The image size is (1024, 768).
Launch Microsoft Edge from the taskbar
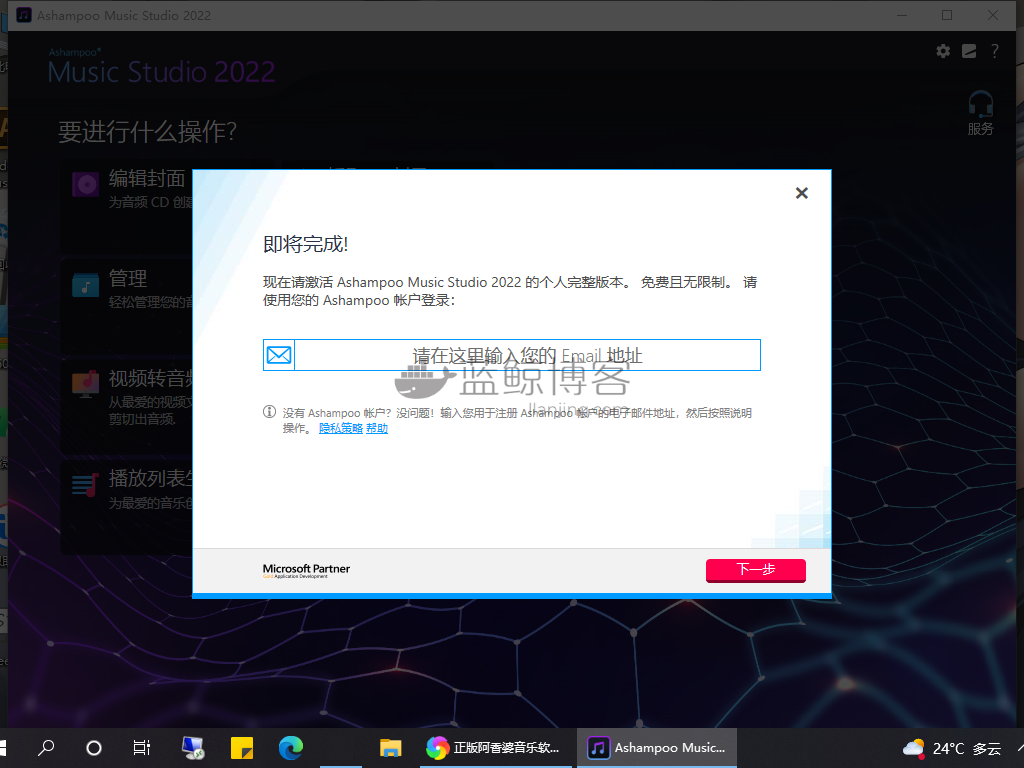click(291, 748)
